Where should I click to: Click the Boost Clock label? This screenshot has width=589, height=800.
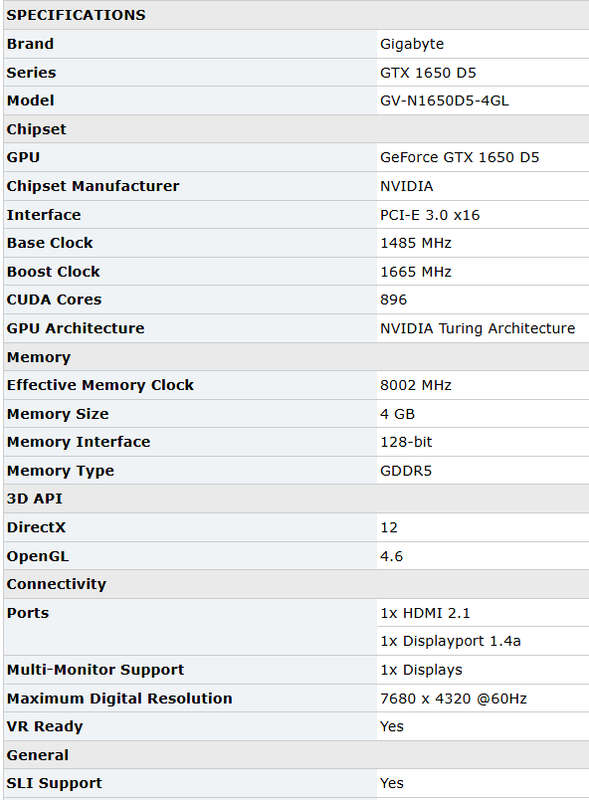pyautogui.click(x=53, y=271)
